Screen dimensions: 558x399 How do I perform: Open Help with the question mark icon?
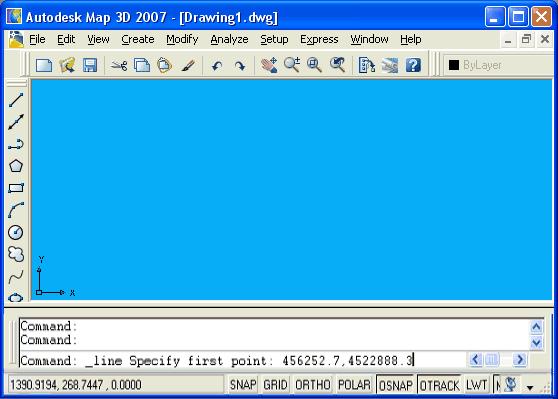(x=413, y=65)
